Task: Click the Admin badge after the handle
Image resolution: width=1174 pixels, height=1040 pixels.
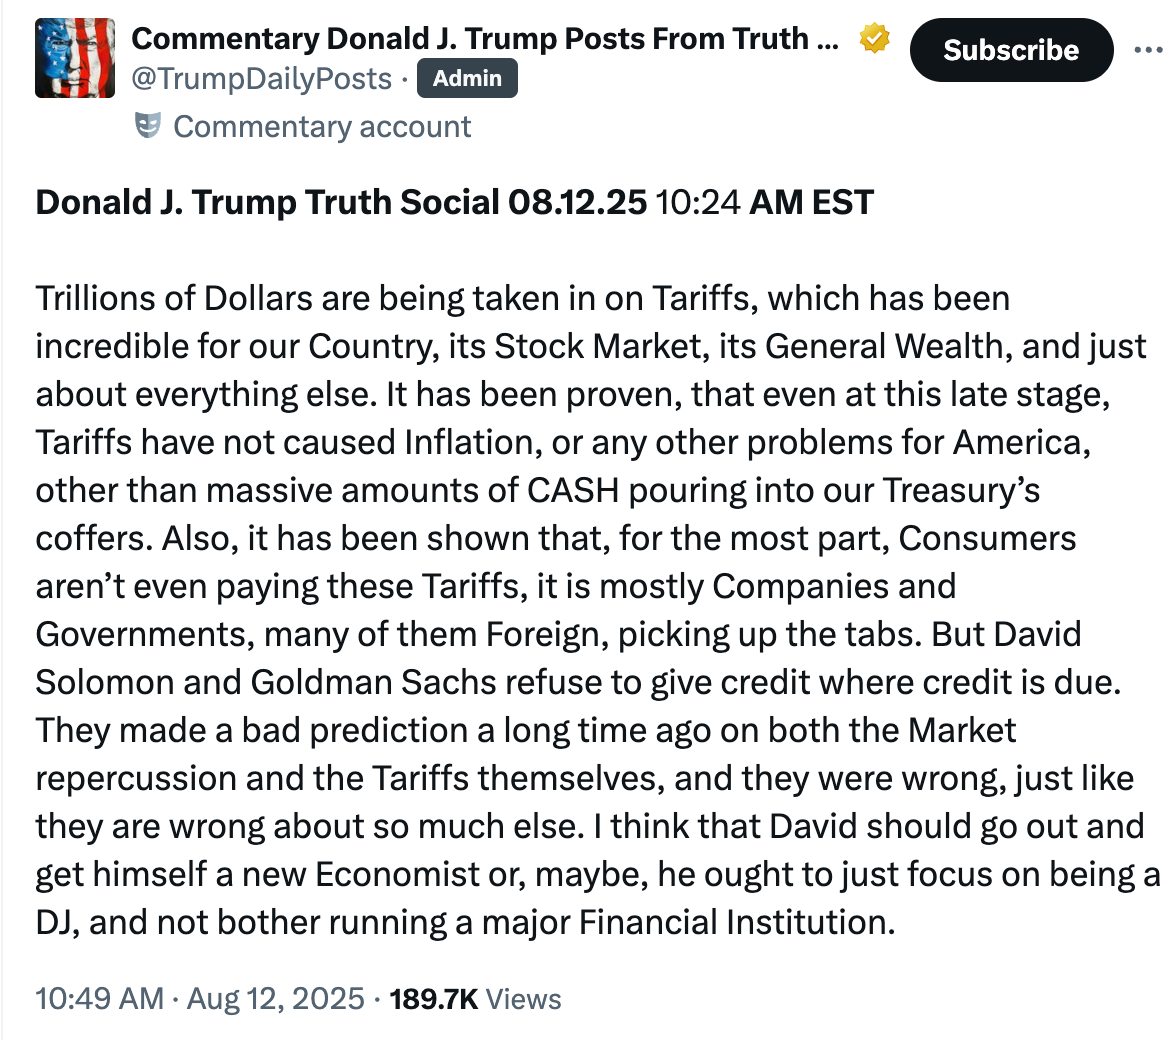Action: coord(467,78)
